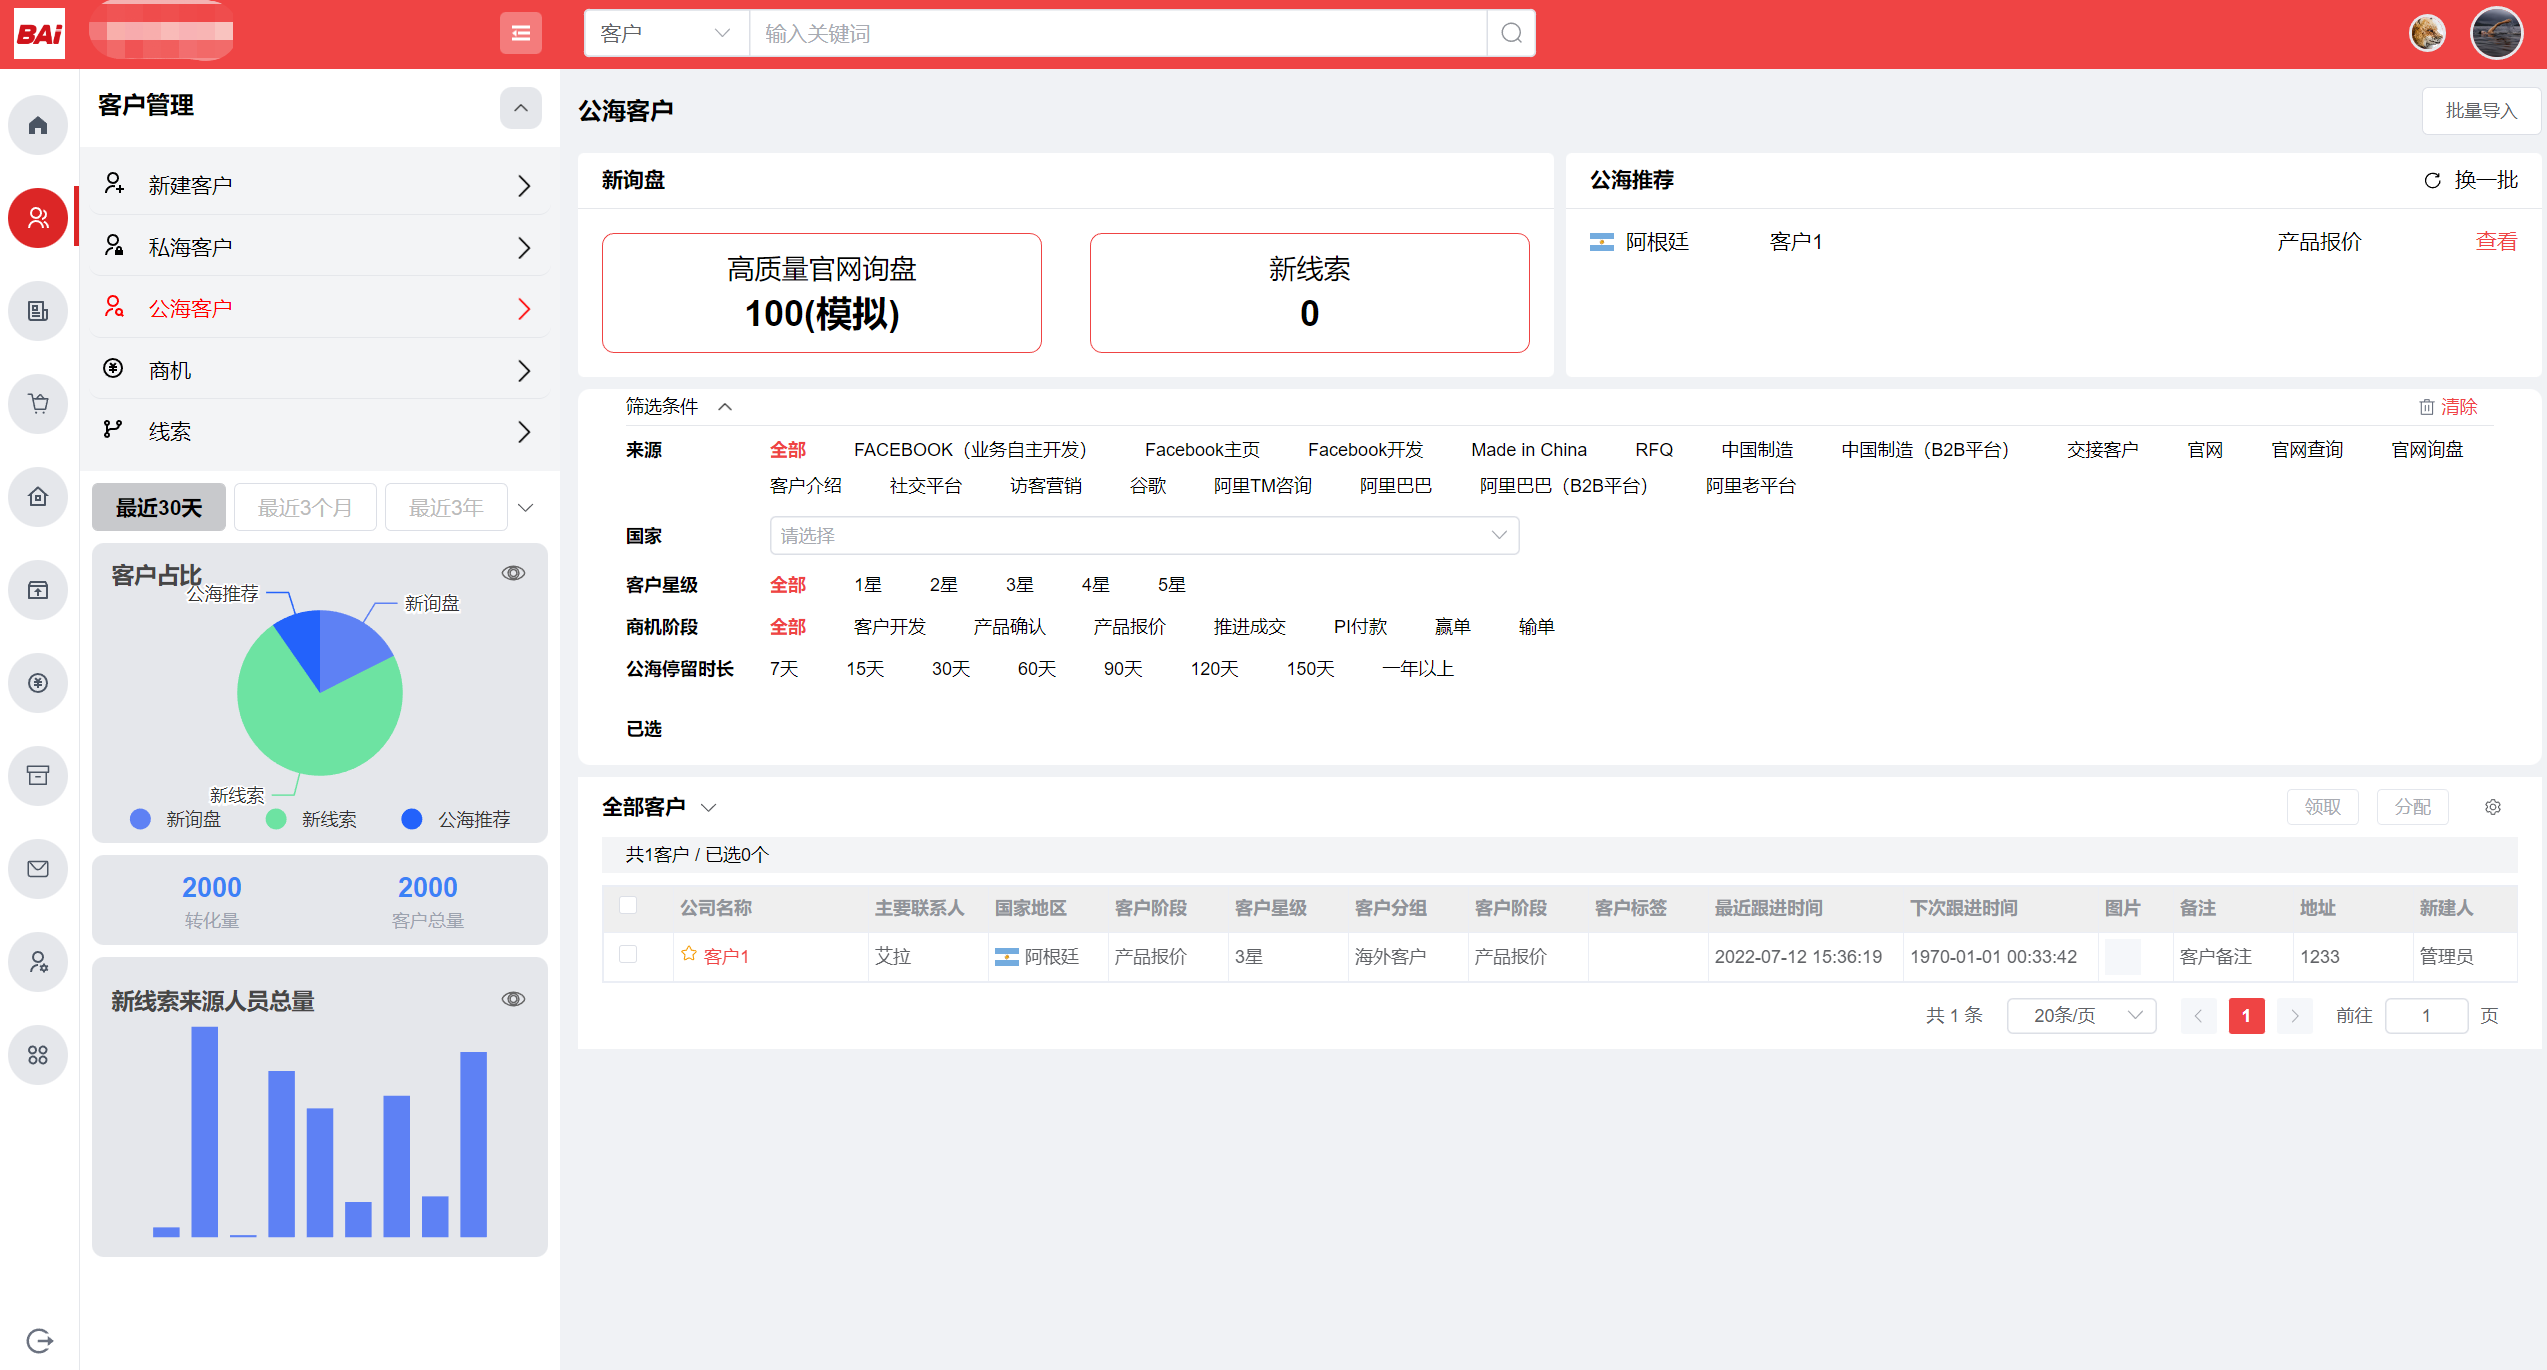The height and width of the screenshot is (1370, 2547).
Task: Click the 清除 trash icon
Action: pos(2426,407)
